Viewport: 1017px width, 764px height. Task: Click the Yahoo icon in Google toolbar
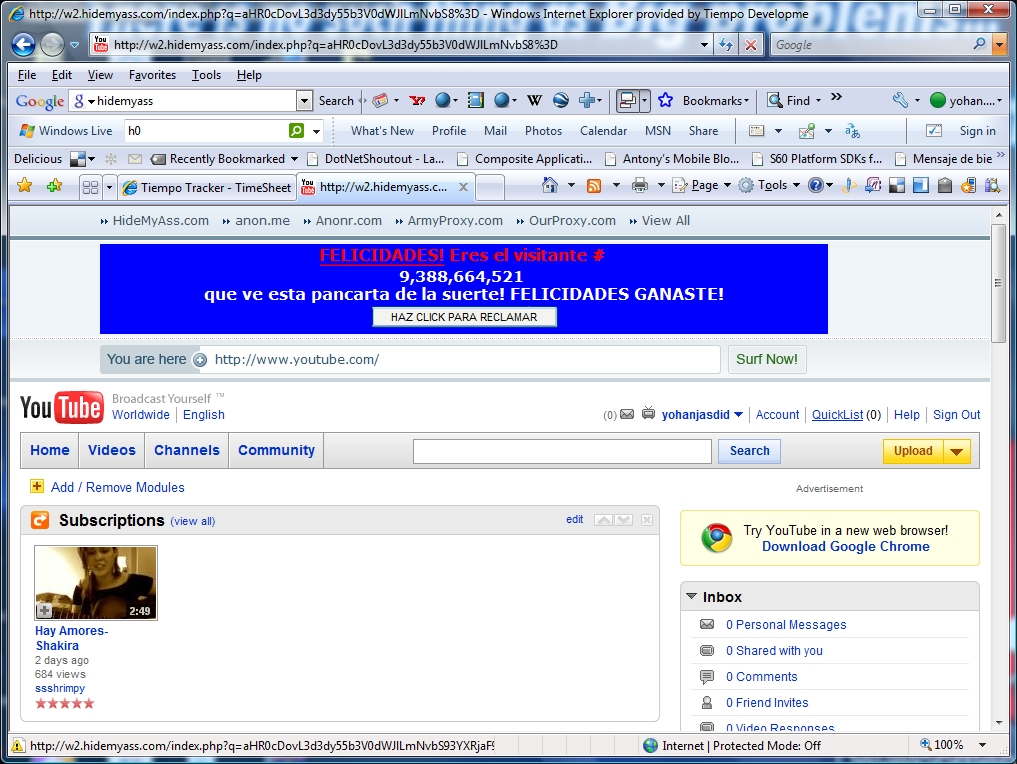pos(417,101)
